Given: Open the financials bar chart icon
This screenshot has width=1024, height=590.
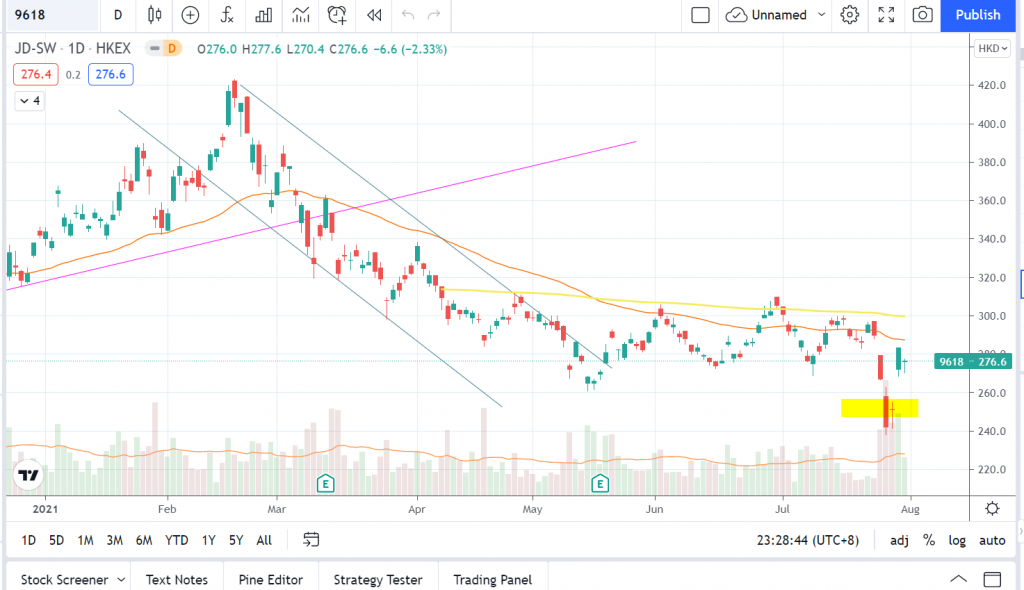Looking at the screenshot, I should point(264,15).
